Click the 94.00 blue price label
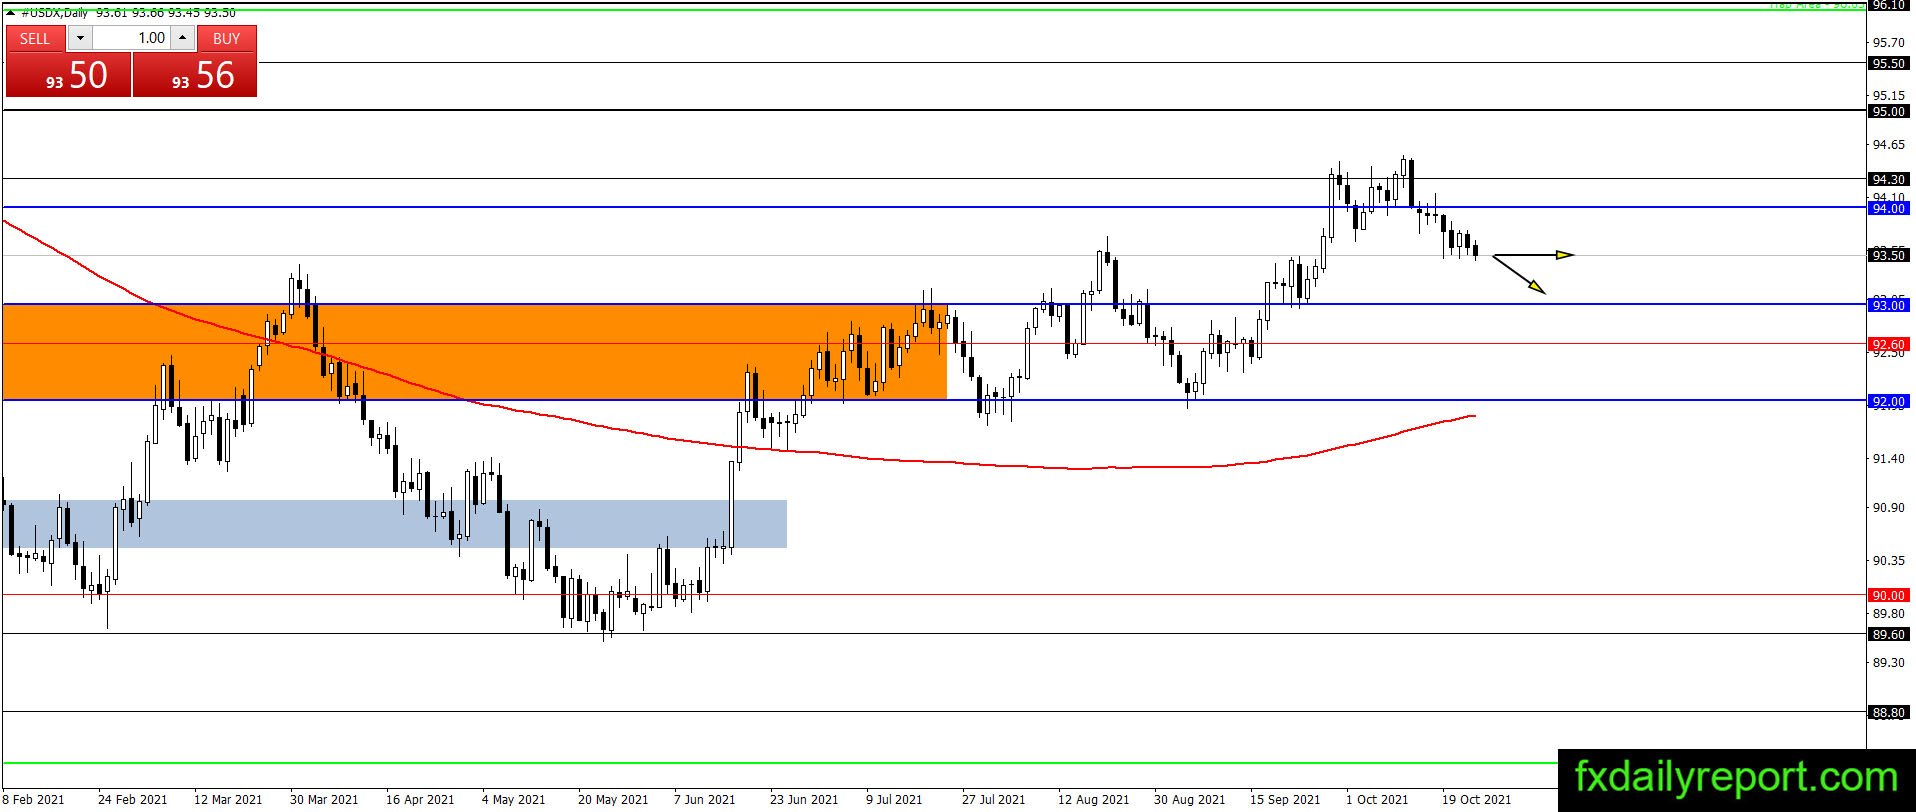The image size is (1916, 812). (1889, 208)
